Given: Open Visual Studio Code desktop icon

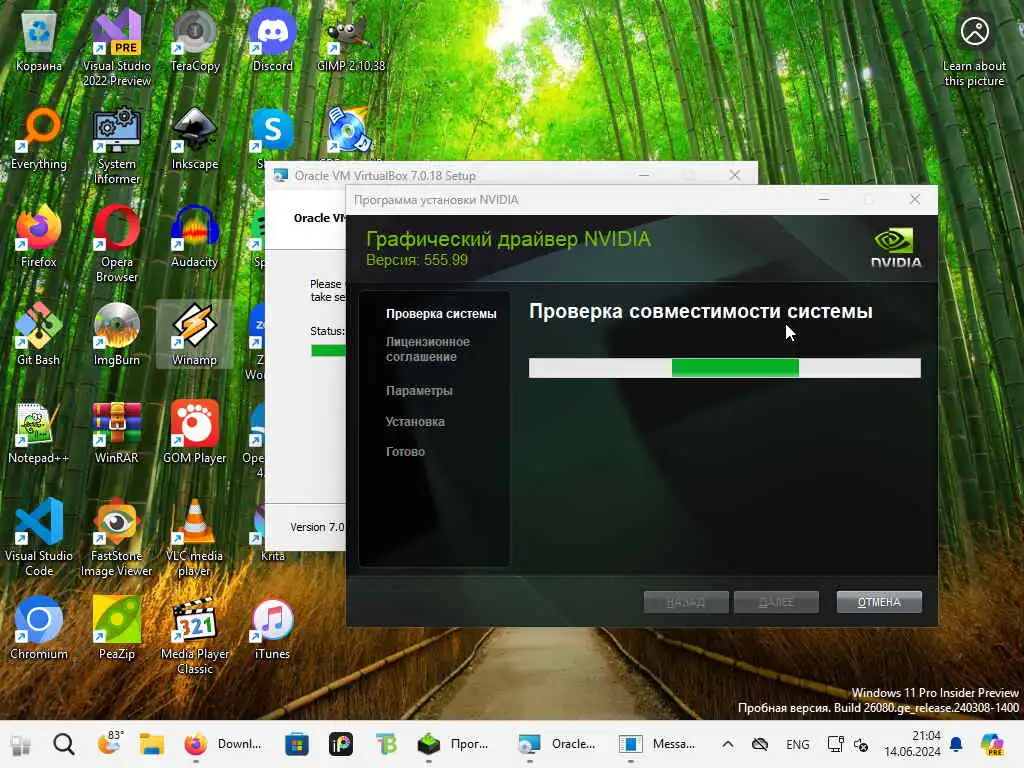Looking at the screenshot, I should point(39,537).
